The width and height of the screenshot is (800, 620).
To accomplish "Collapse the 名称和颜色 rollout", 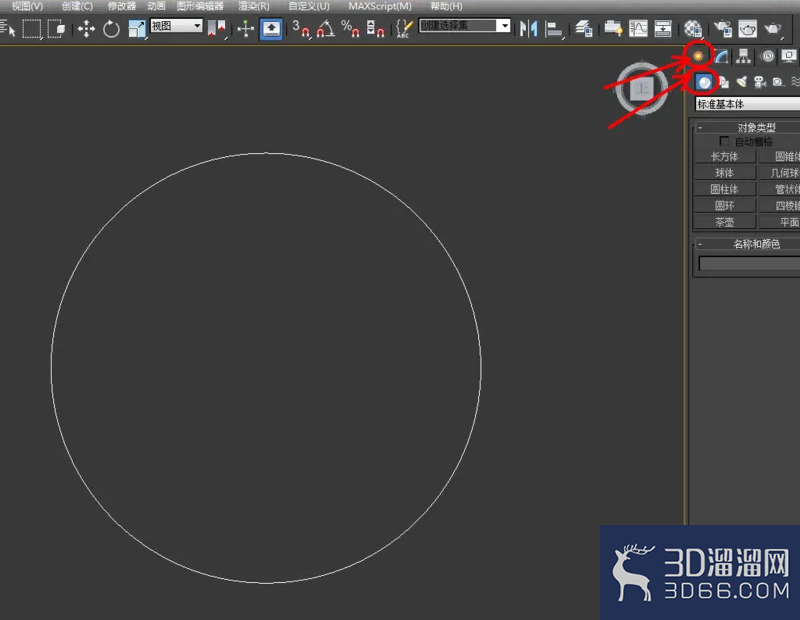I will [750, 244].
